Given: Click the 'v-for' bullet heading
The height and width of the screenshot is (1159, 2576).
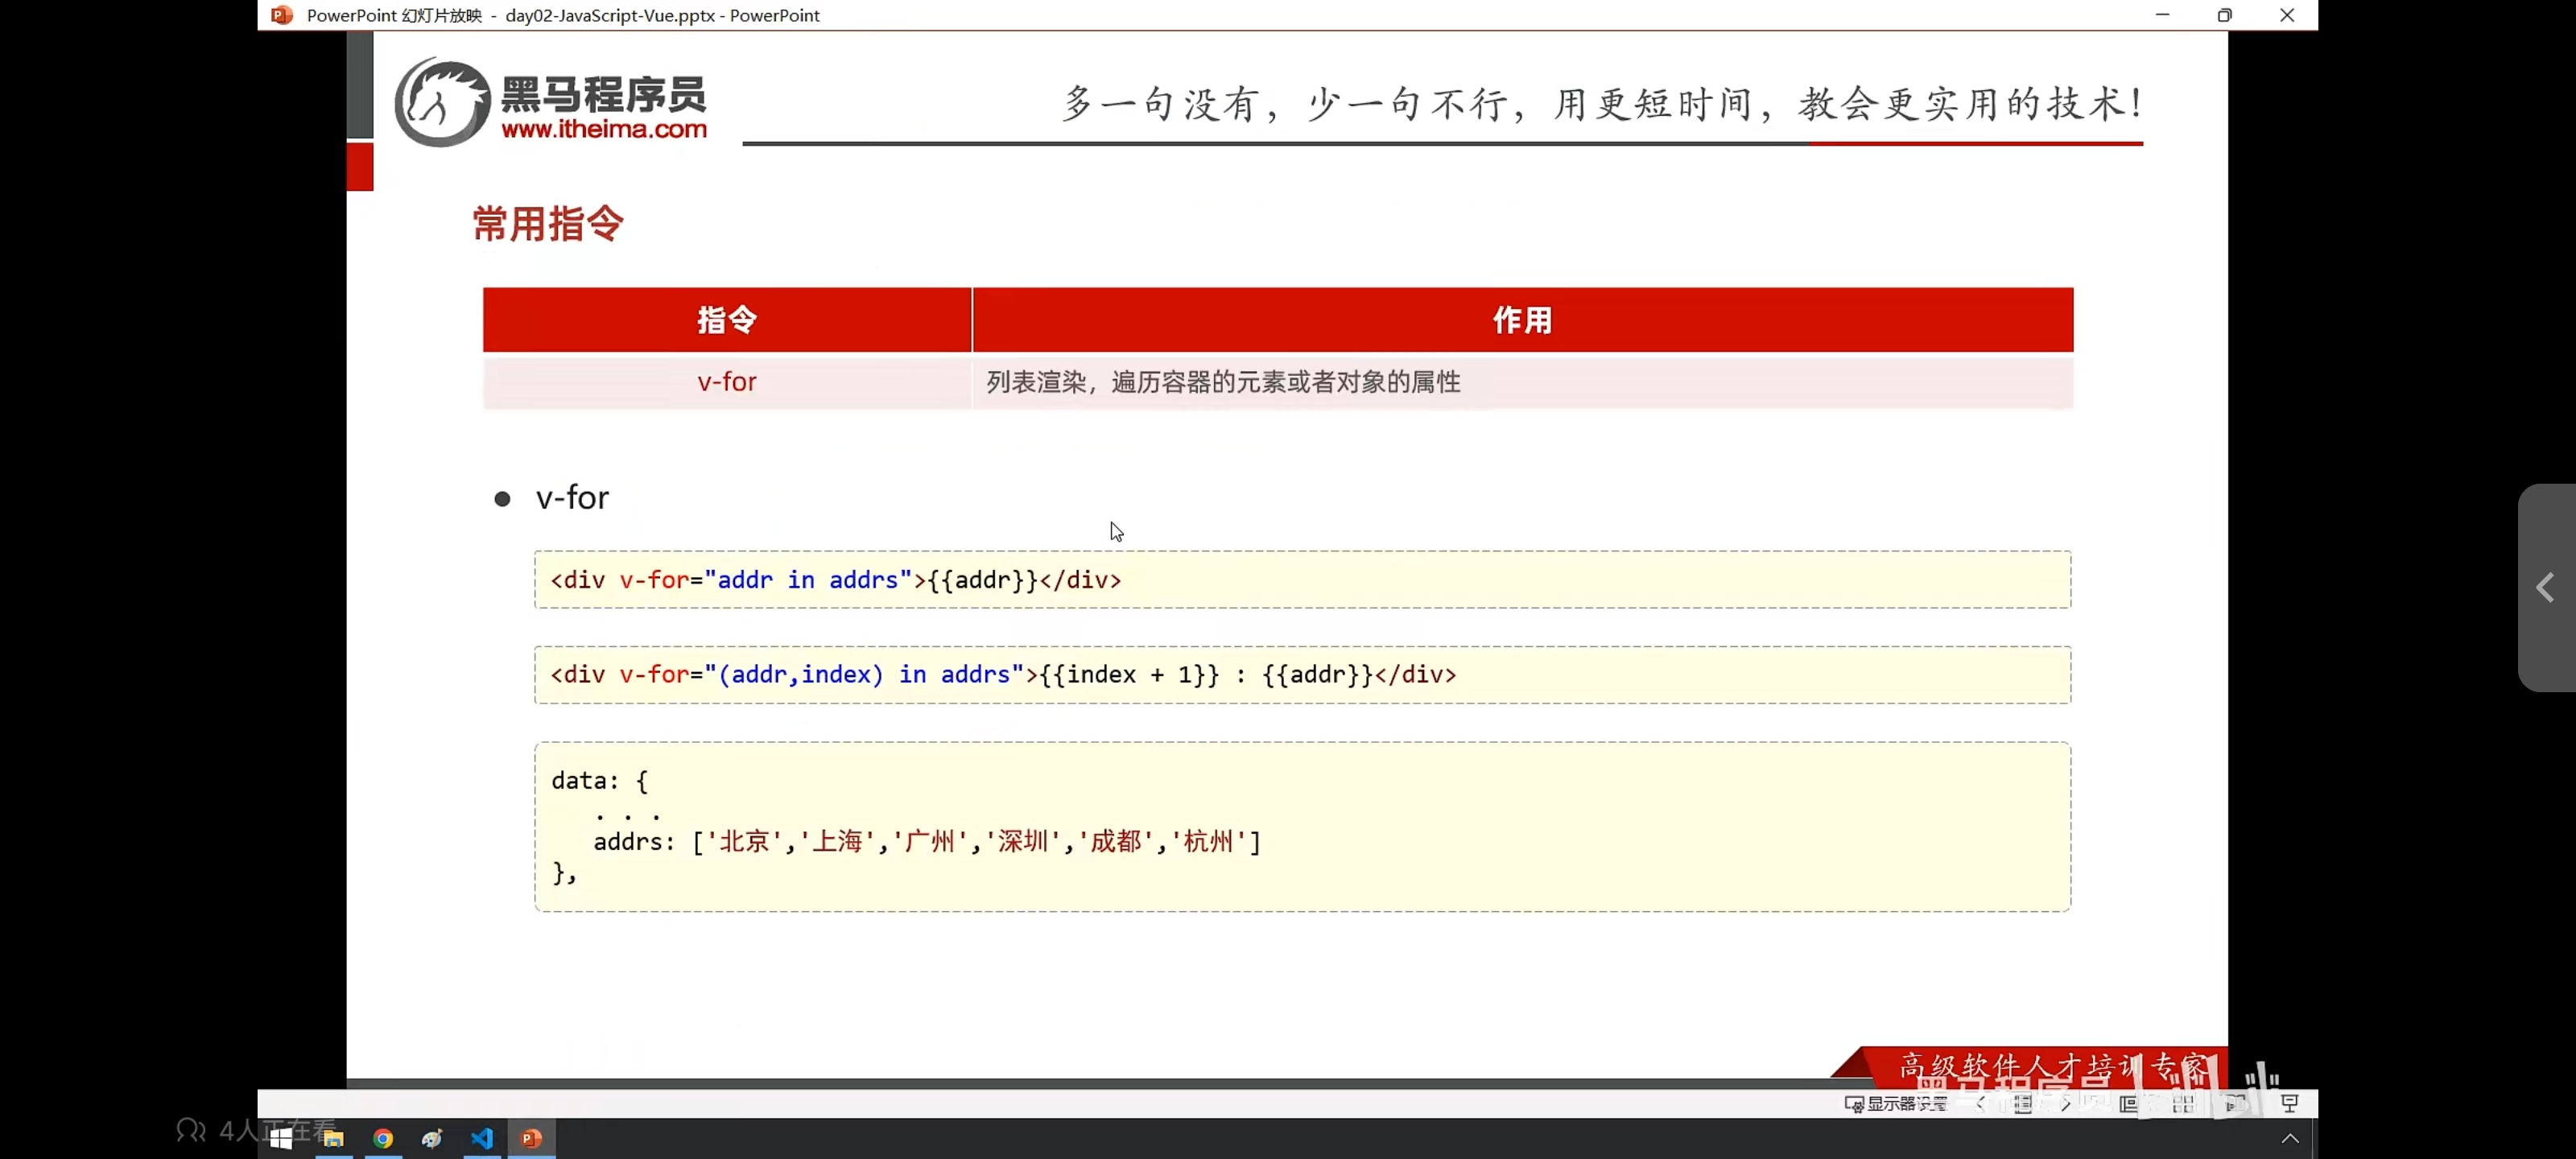Looking at the screenshot, I should pos(572,497).
